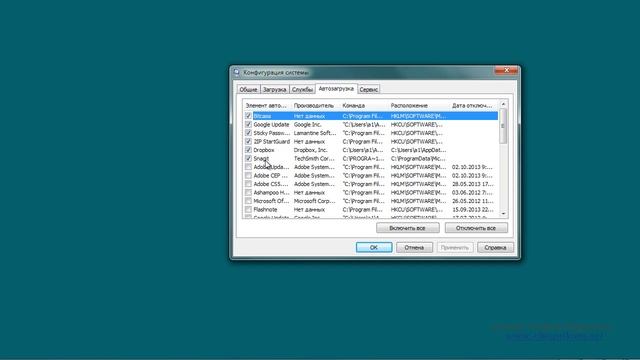Cancel with the Отмена button
The image size is (640, 360).
point(414,247)
